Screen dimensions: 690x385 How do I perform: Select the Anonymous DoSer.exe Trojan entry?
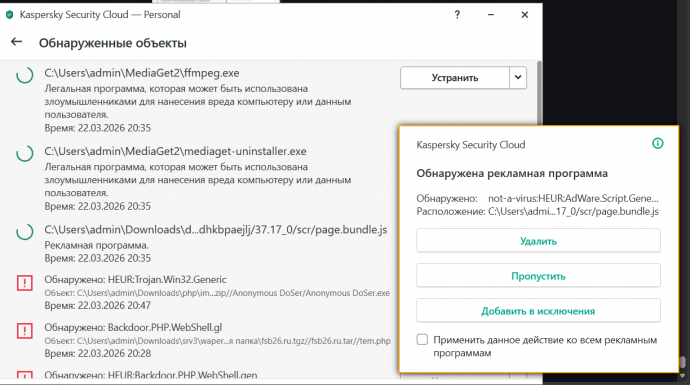coord(202,292)
